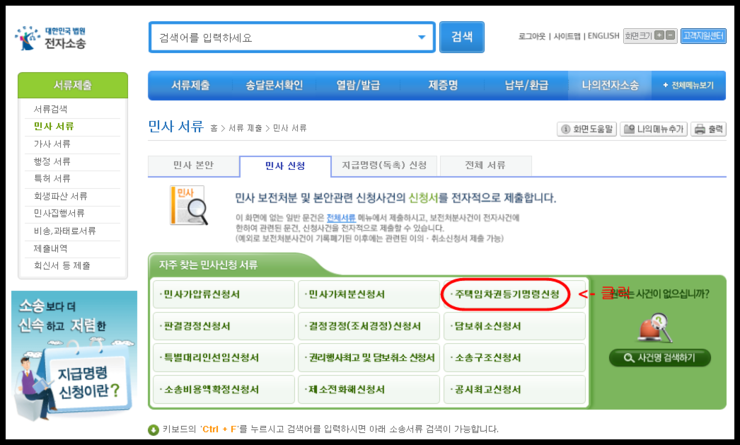Image resolution: width=740 pixels, height=445 pixels.
Task: Open the 지급명령 신청이란 banner
Action: pyautogui.click(x=74, y=355)
